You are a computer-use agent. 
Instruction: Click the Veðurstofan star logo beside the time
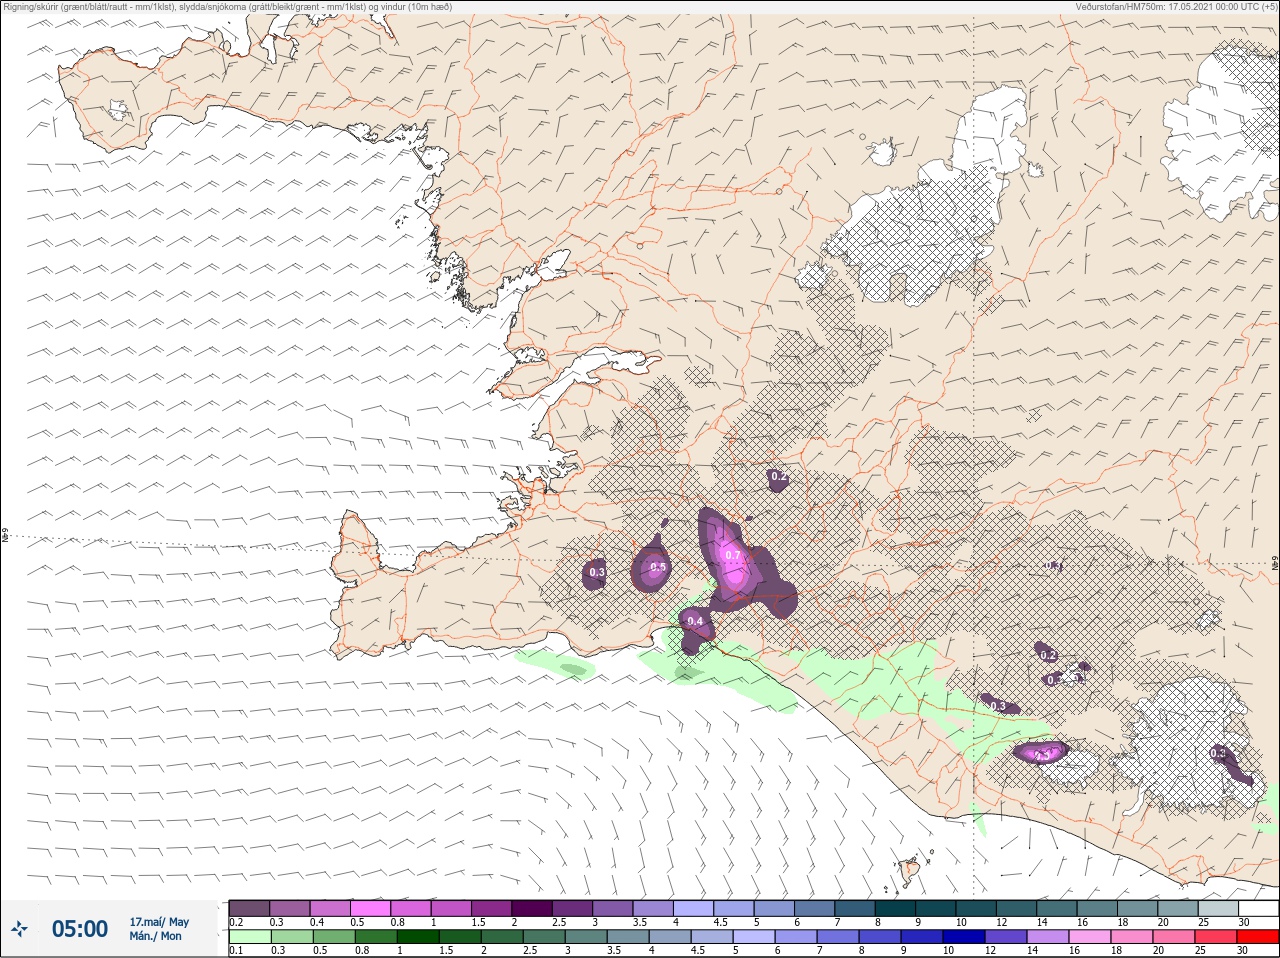point(20,929)
